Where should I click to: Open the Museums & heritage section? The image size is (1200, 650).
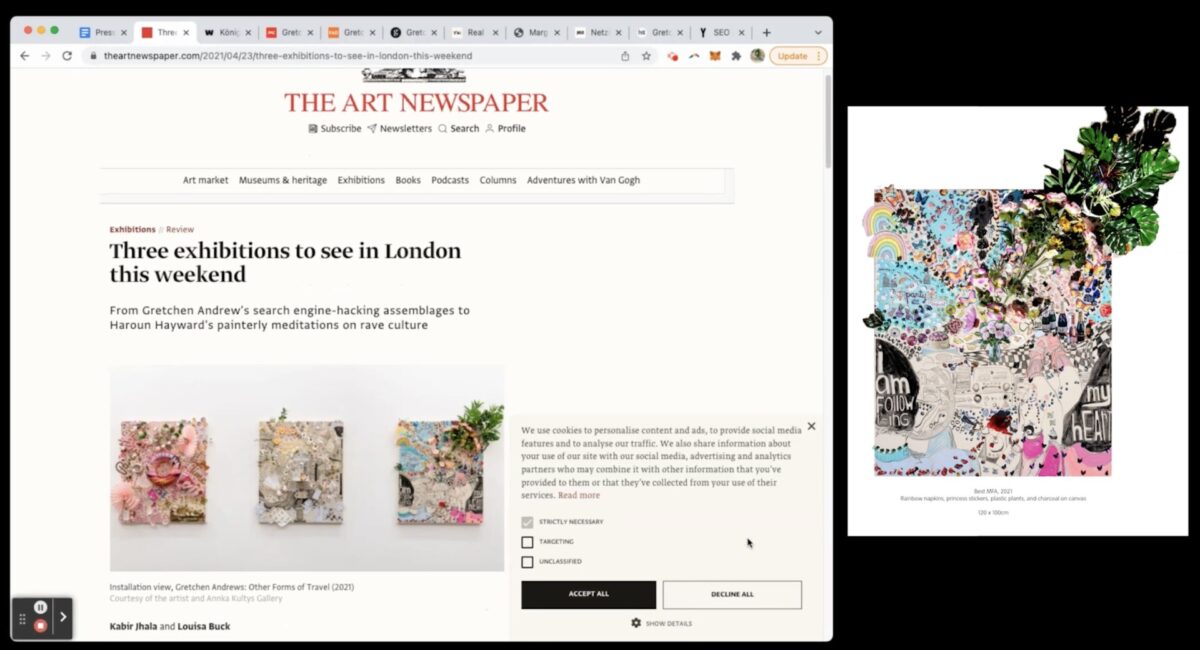pyautogui.click(x=283, y=180)
